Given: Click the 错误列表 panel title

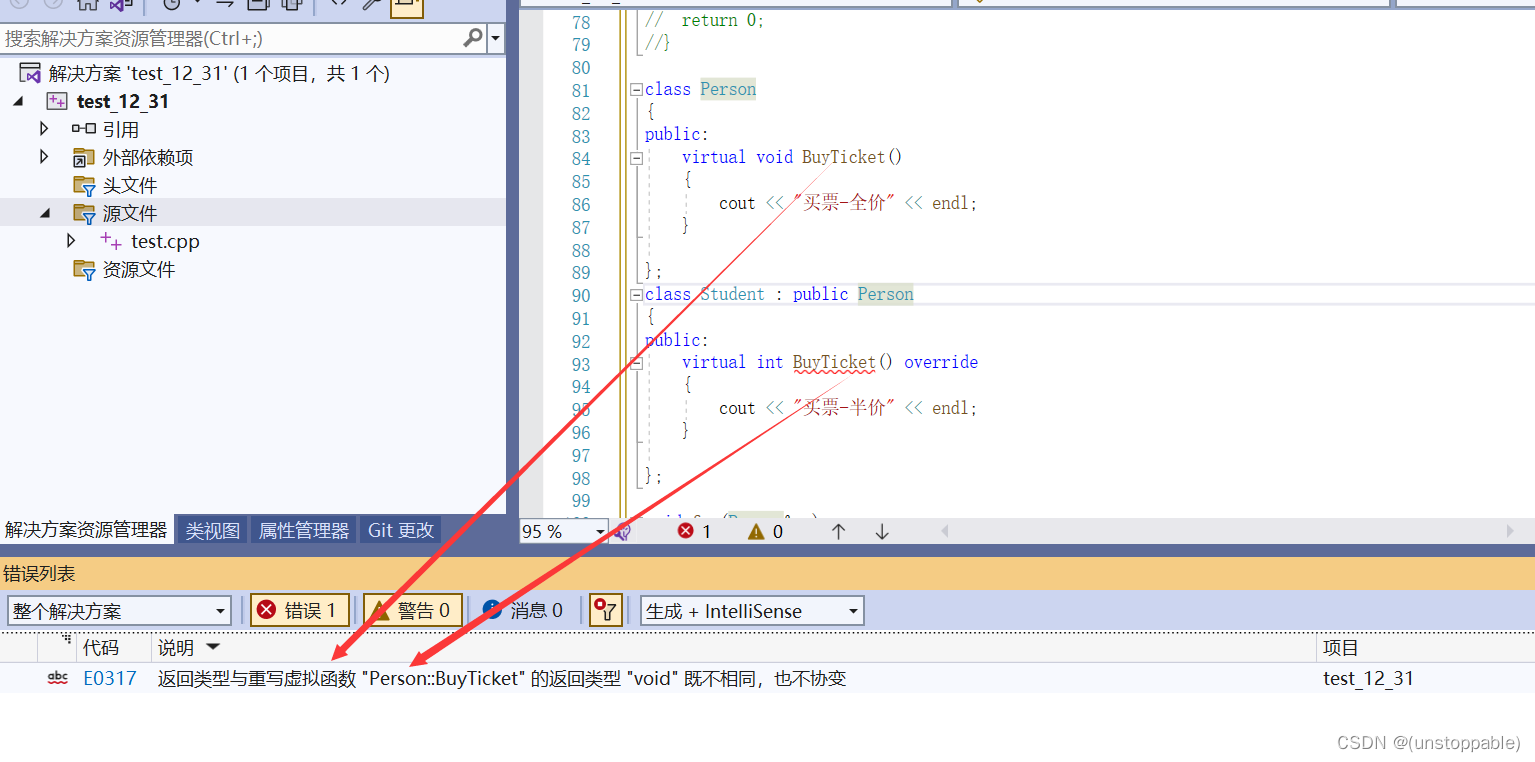Looking at the screenshot, I should point(40,574).
